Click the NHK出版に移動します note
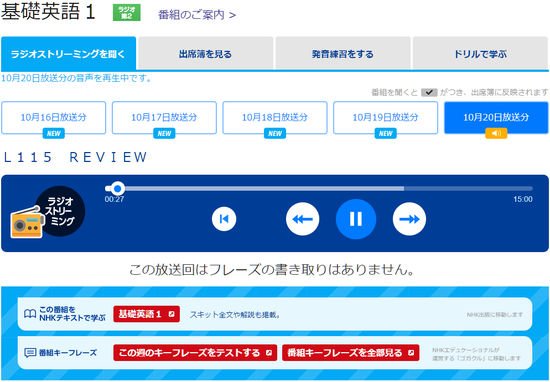This screenshot has height=382, width=550. (x=495, y=315)
